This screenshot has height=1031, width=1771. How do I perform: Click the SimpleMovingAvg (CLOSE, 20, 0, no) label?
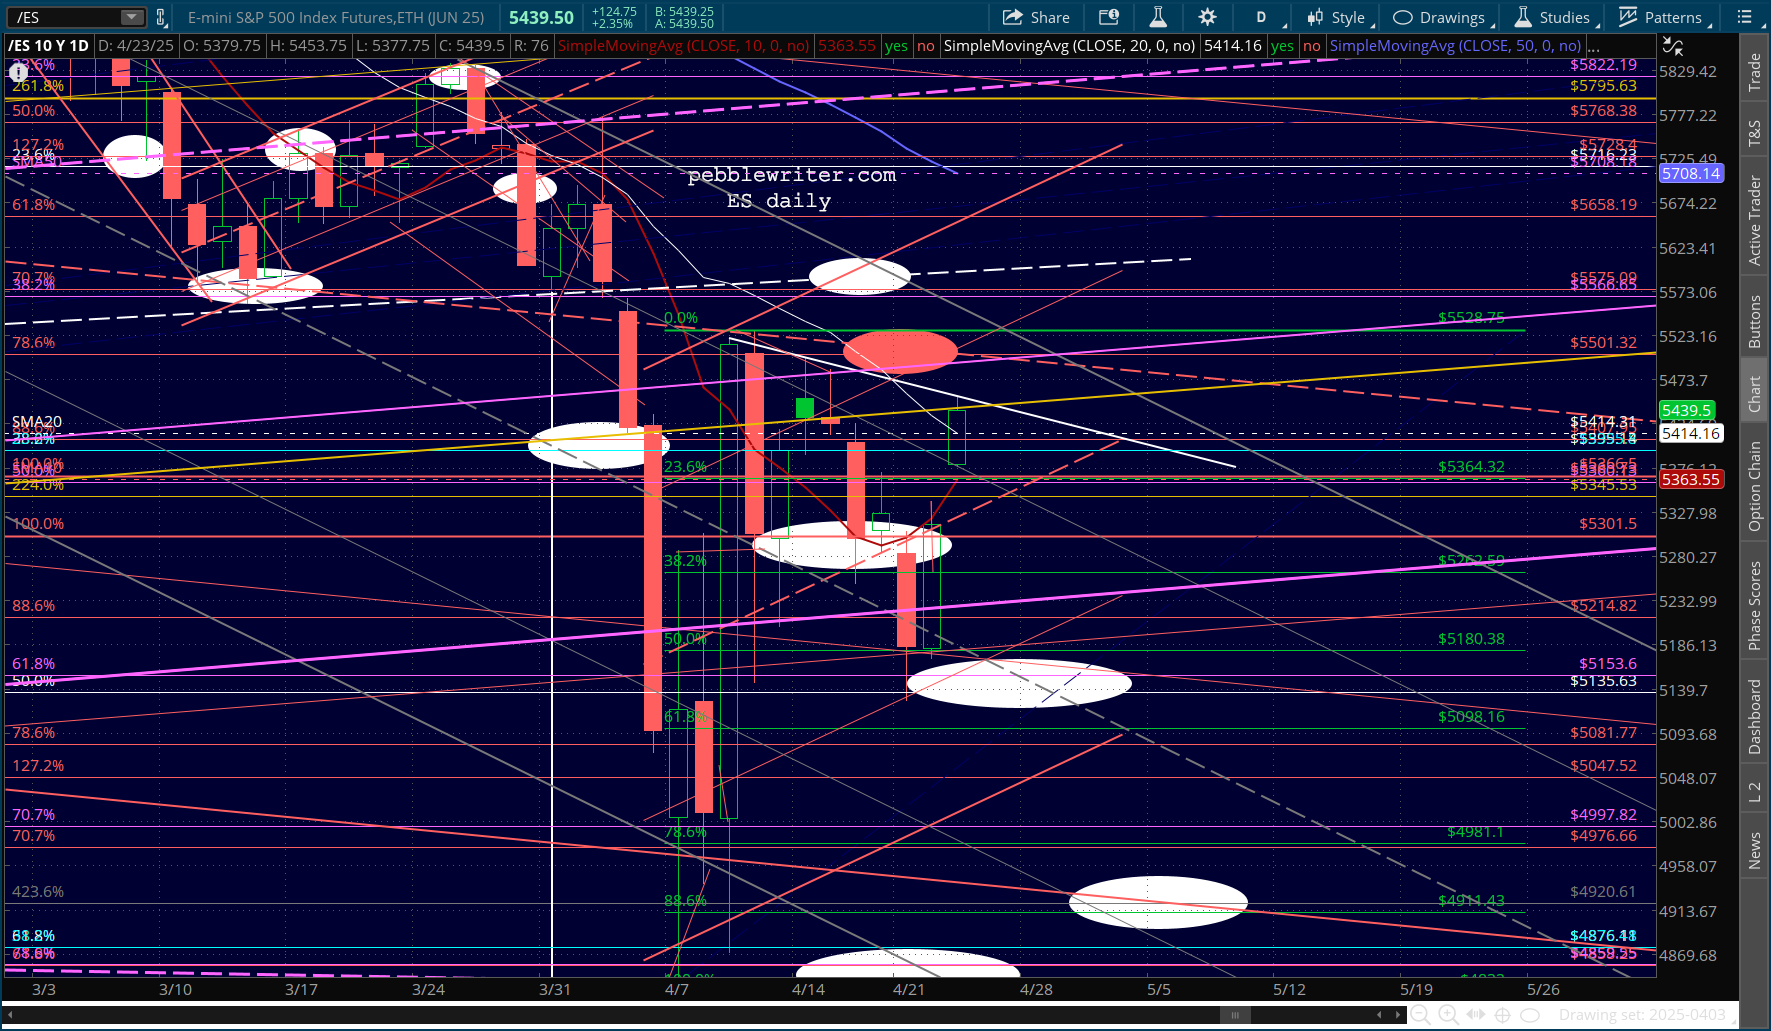coord(1069,46)
